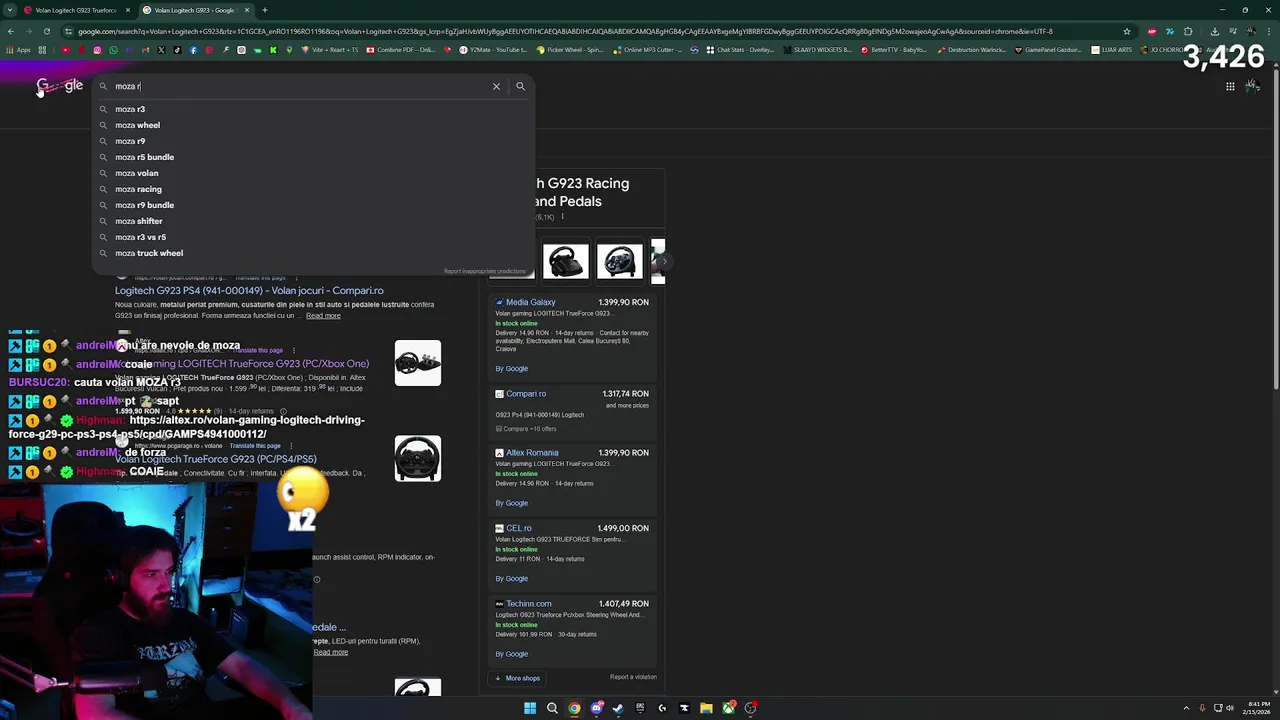
Task: Open Chrome from the taskbar
Action: (x=574, y=708)
